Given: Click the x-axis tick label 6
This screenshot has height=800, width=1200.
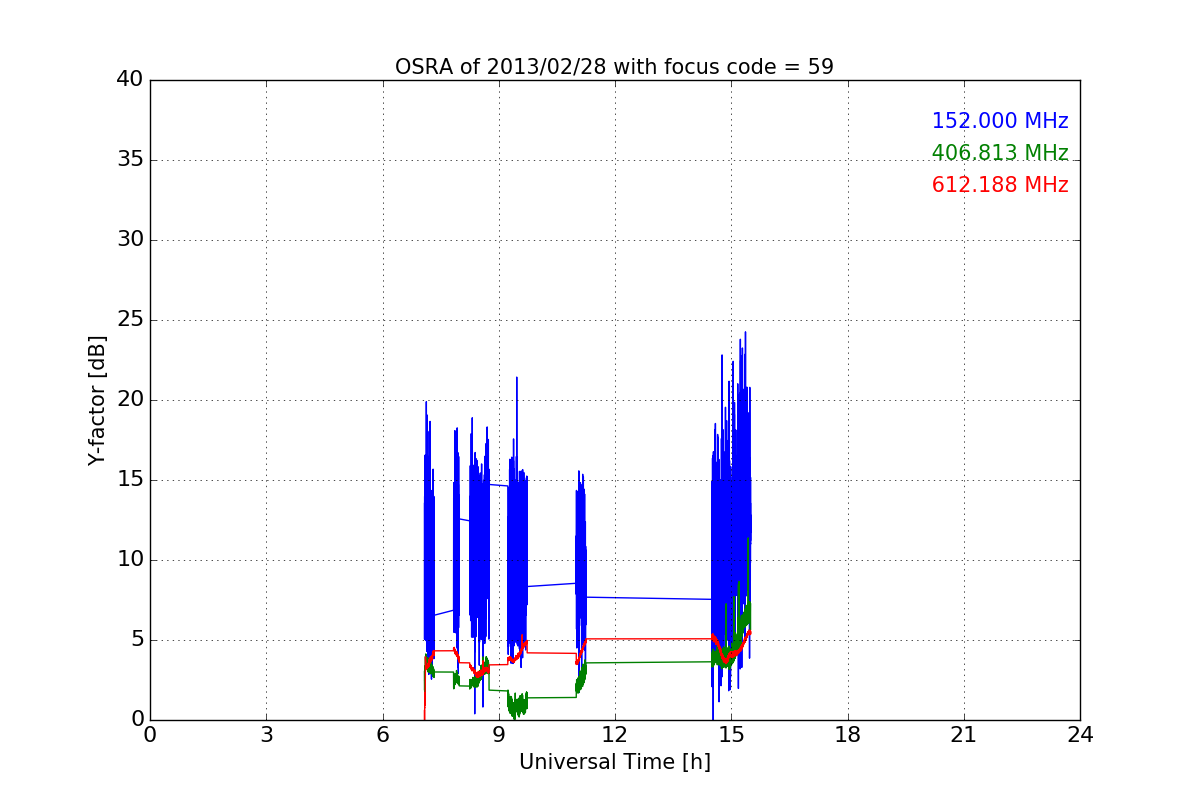Looking at the screenshot, I should (x=382, y=734).
